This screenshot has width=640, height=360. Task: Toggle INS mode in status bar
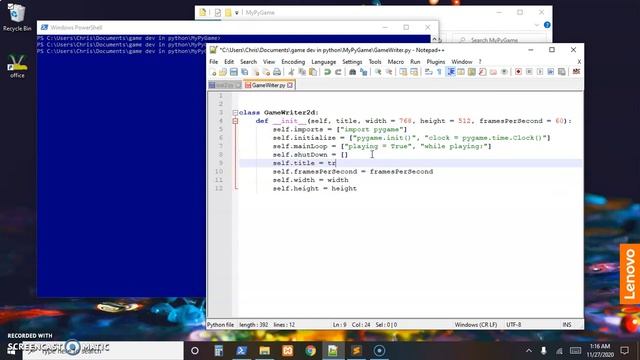click(567, 325)
